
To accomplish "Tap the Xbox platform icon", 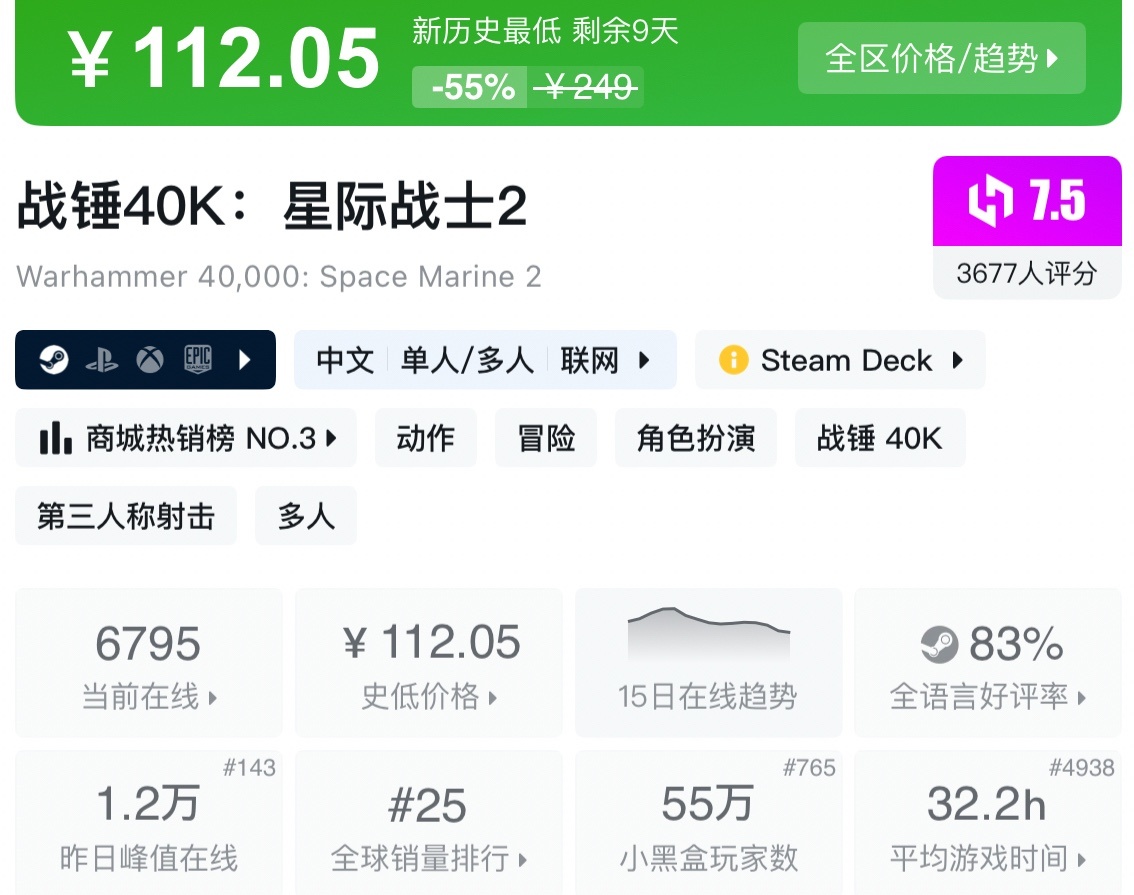I will pyautogui.click(x=150, y=359).
